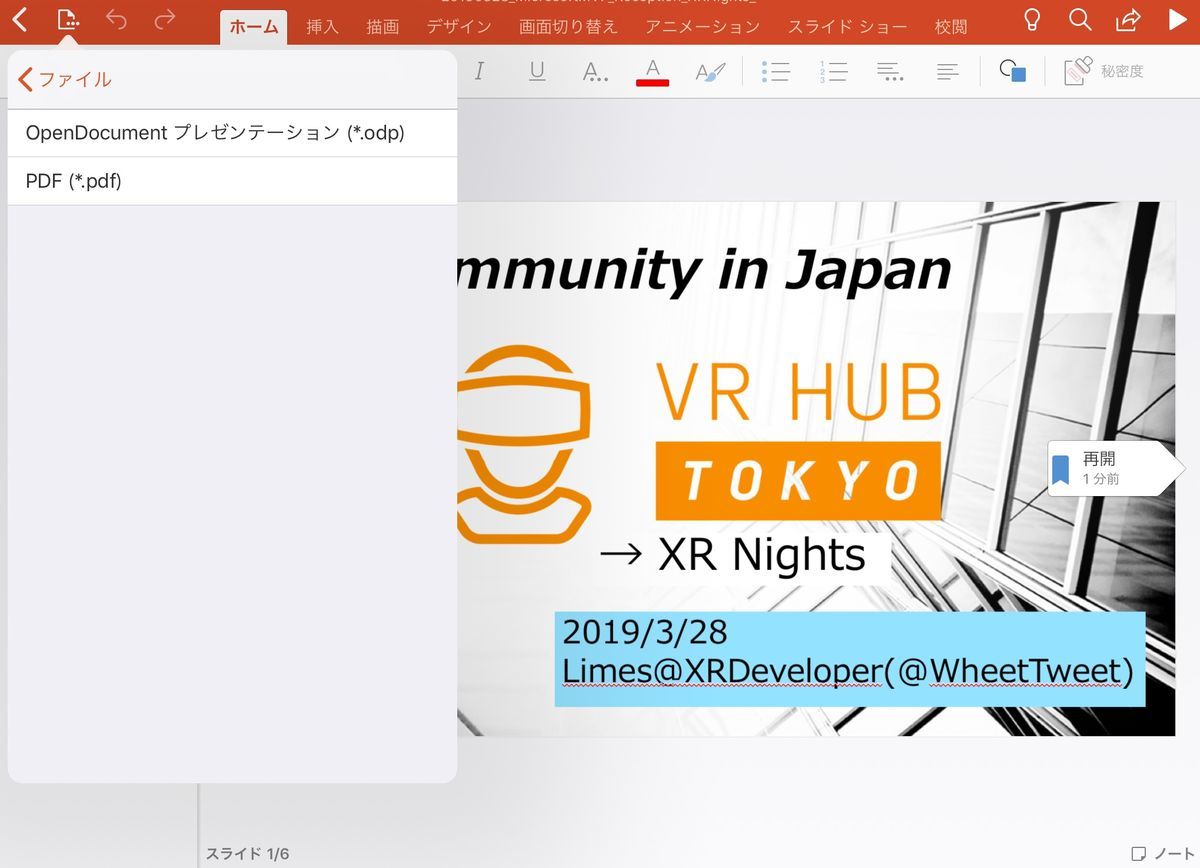Open text styles brush icon
The width and height of the screenshot is (1200, 868).
[x=710, y=71]
